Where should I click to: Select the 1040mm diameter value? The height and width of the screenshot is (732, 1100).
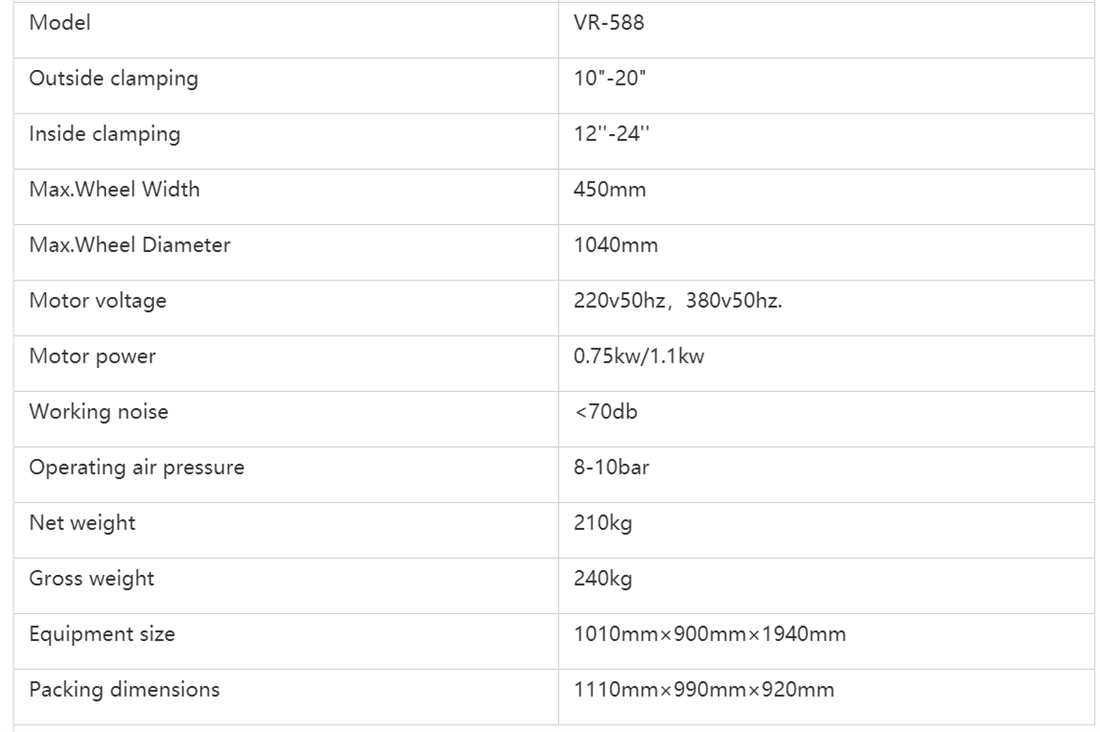click(x=615, y=245)
